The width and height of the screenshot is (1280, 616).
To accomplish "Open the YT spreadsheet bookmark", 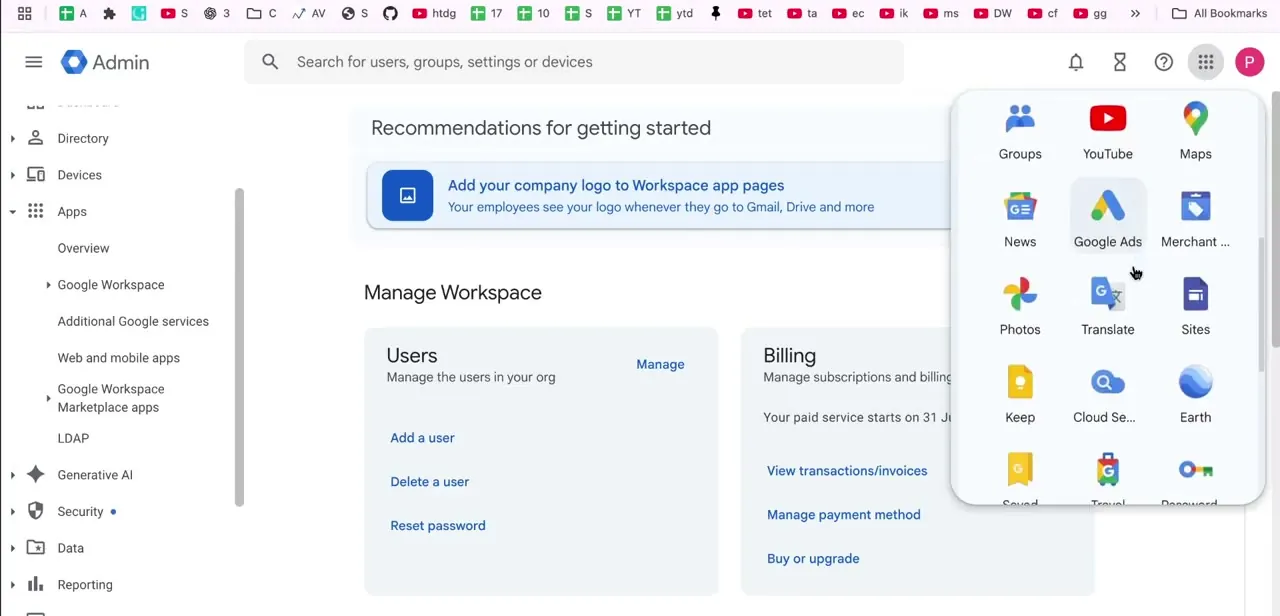I will (x=622, y=13).
